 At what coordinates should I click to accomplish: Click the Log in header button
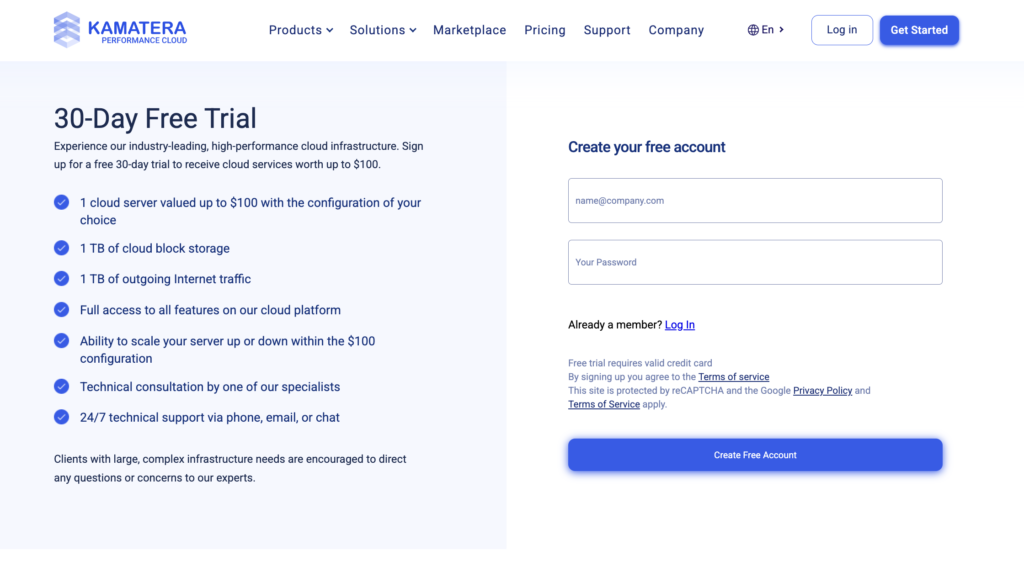841,30
